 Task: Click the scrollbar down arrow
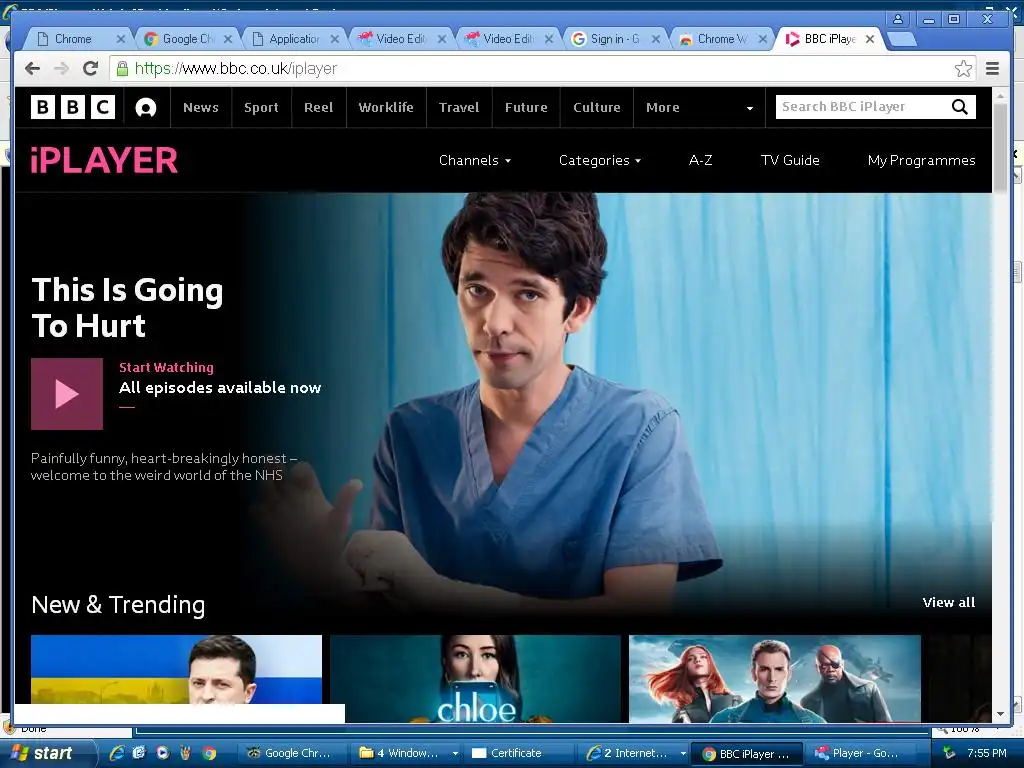1000,714
